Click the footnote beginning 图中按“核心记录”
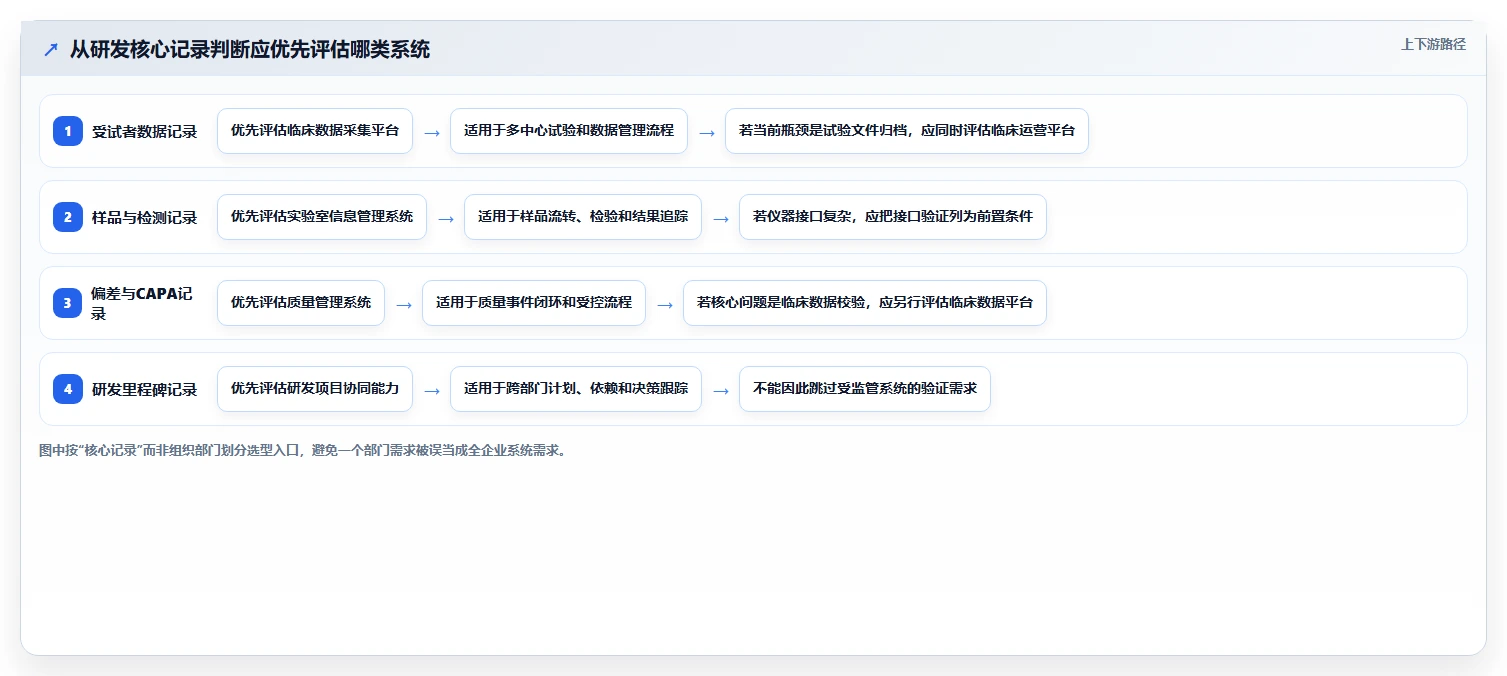The image size is (1507, 676). (304, 451)
